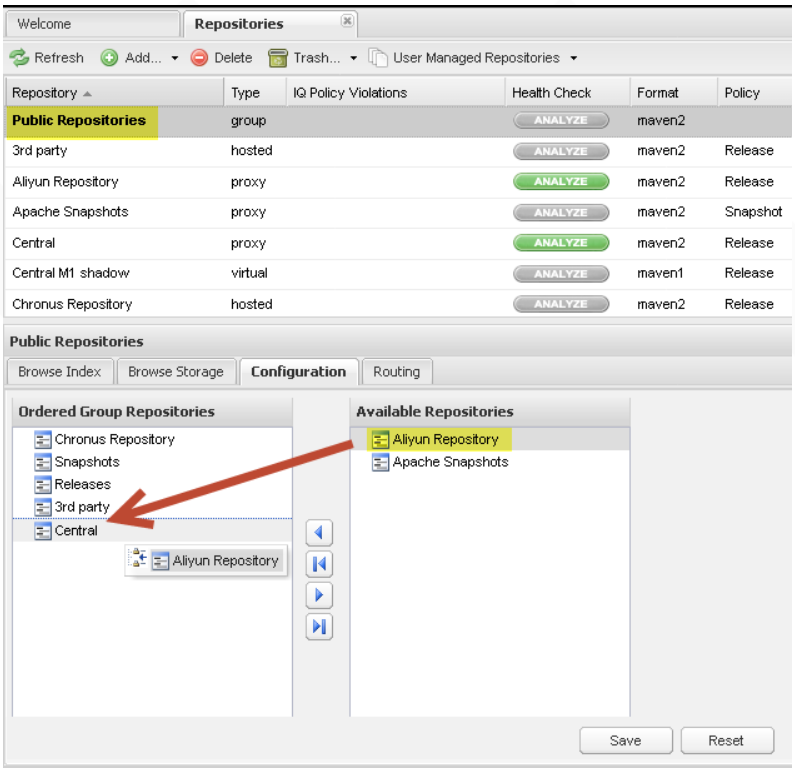The image size is (795, 770).
Task: Select the Configuration tab
Action: pos(299,372)
